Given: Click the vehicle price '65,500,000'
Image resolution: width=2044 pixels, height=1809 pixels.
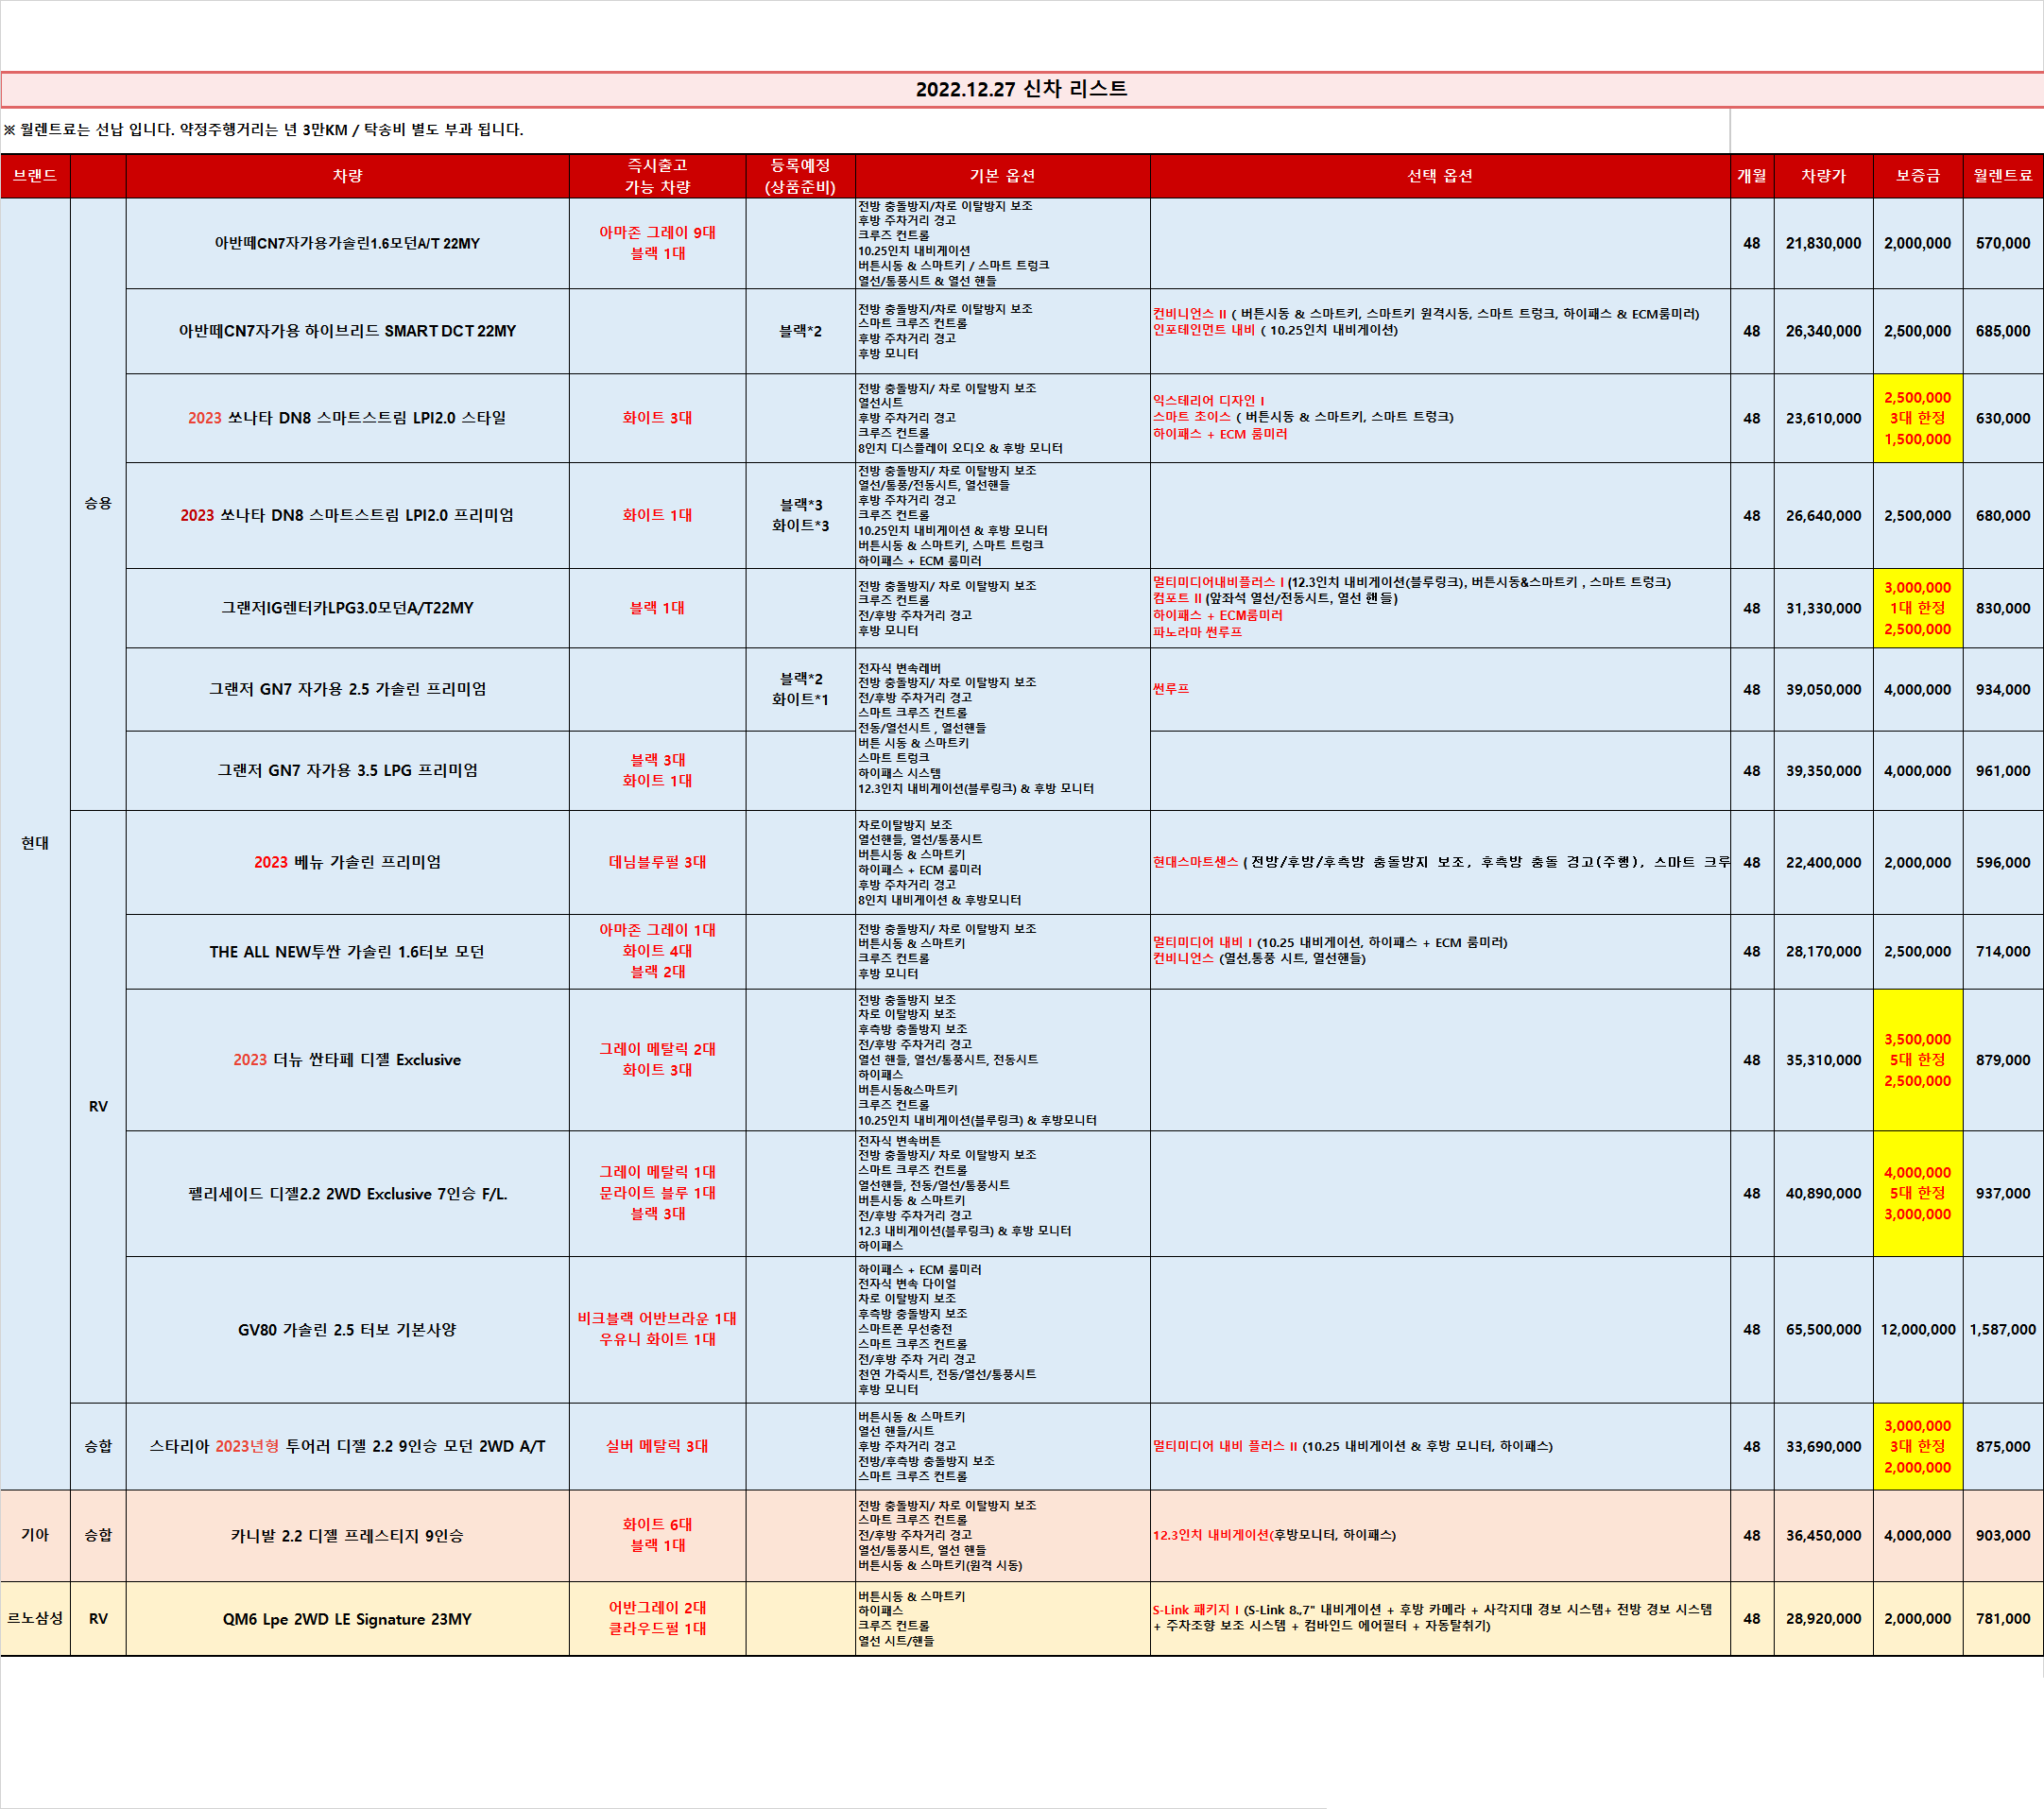Looking at the screenshot, I should [1823, 1329].
